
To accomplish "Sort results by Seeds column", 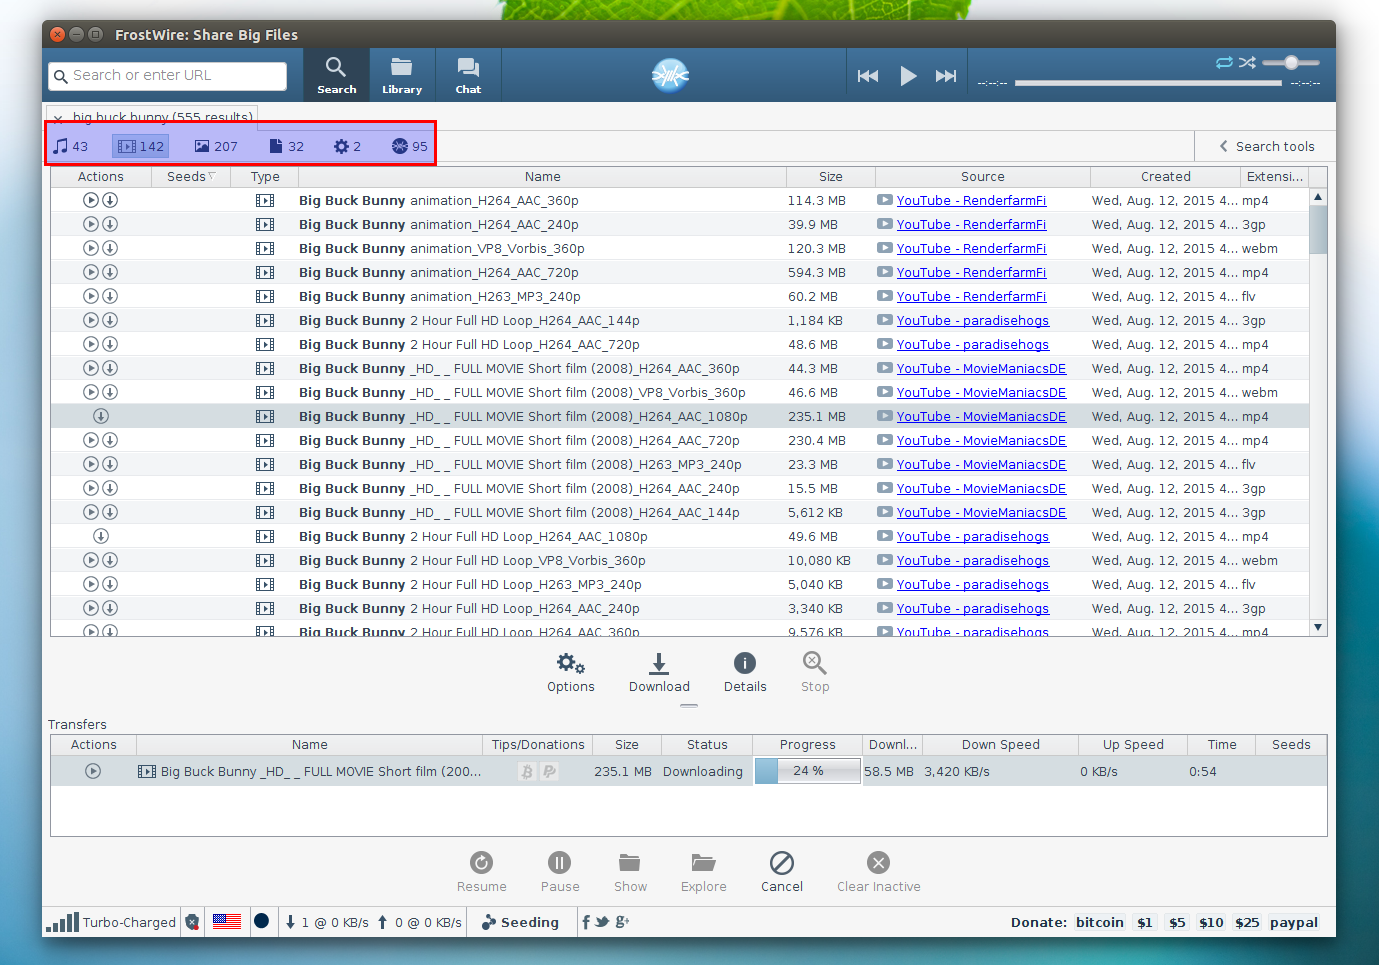I will click(191, 177).
